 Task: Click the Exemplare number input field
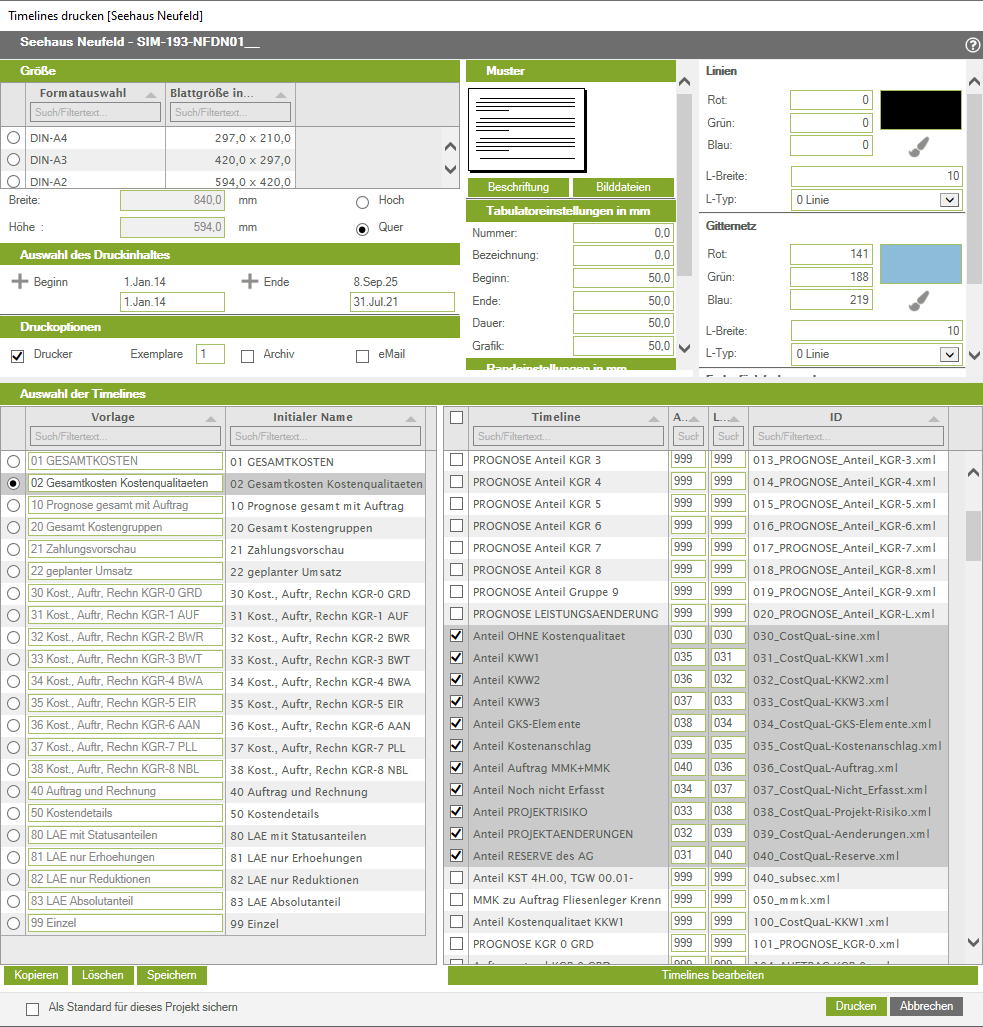click(210, 354)
